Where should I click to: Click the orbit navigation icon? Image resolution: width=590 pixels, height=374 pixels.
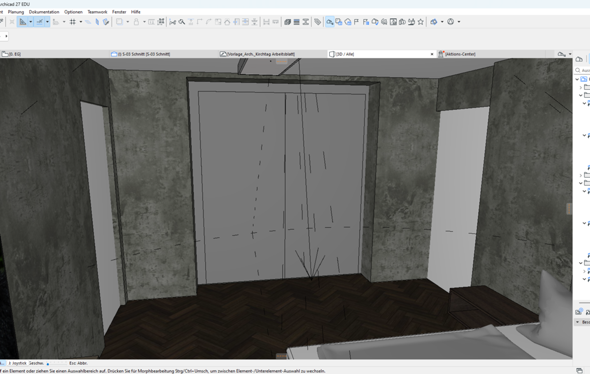click(x=450, y=22)
